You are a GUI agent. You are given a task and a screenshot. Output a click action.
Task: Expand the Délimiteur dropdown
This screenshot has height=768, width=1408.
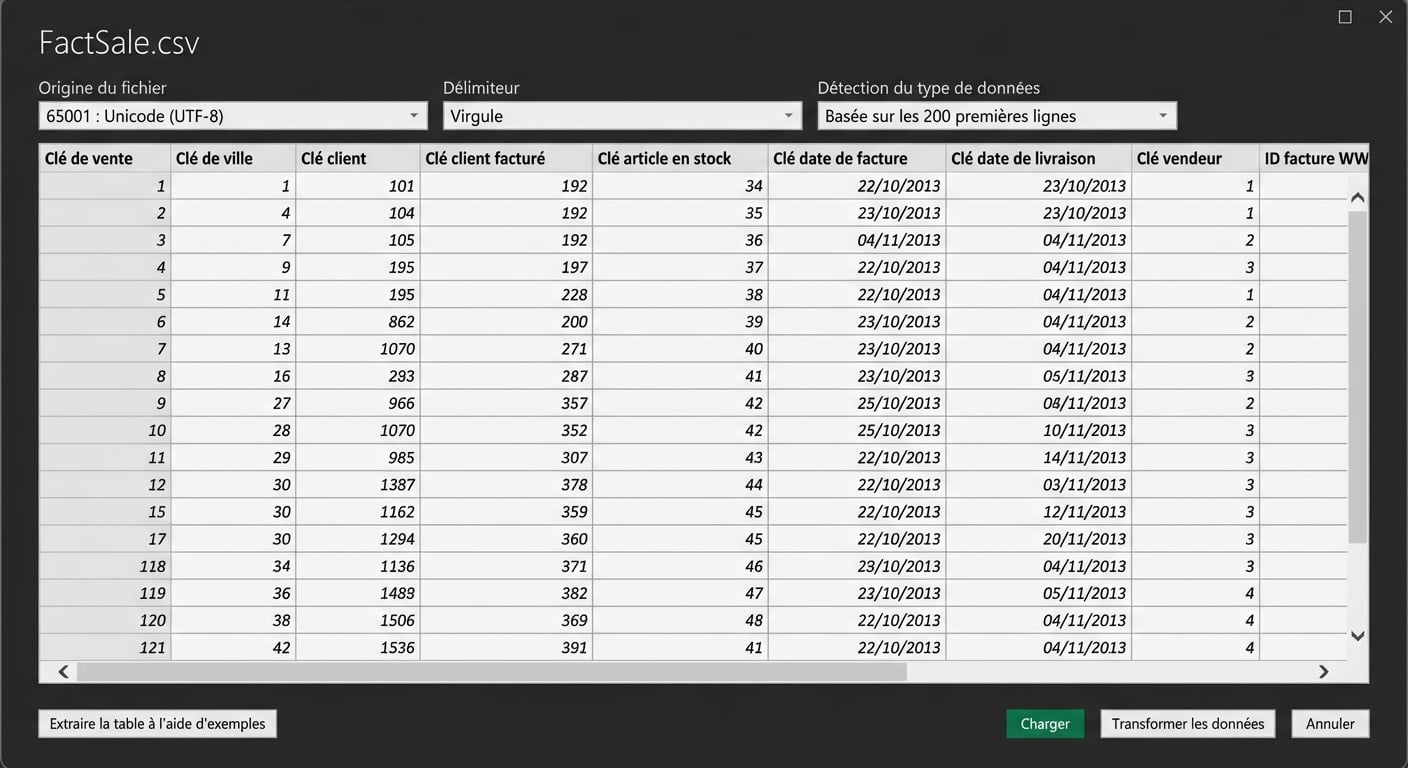coord(621,116)
